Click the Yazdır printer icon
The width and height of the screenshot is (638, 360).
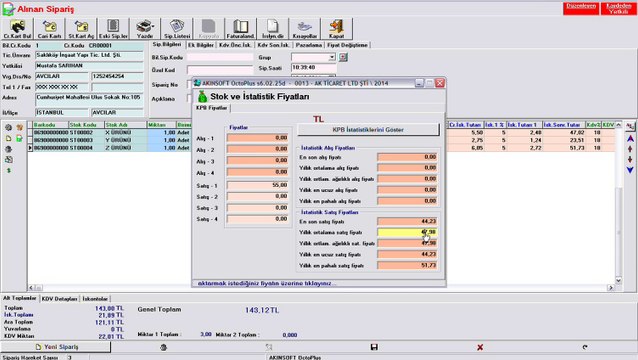(145, 28)
